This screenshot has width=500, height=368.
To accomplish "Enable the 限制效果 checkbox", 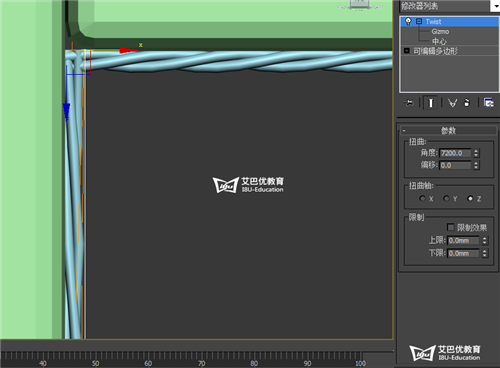I will pyautogui.click(x=450, y=227).
